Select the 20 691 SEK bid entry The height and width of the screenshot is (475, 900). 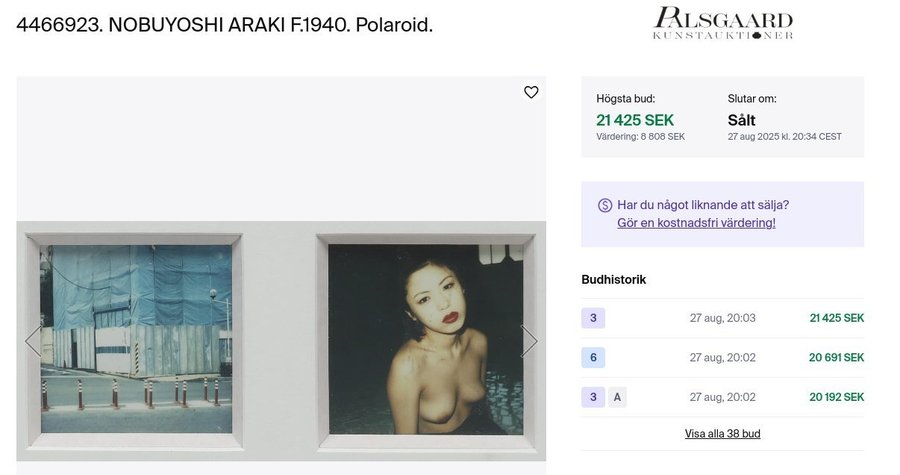click(x=836, y=357)
